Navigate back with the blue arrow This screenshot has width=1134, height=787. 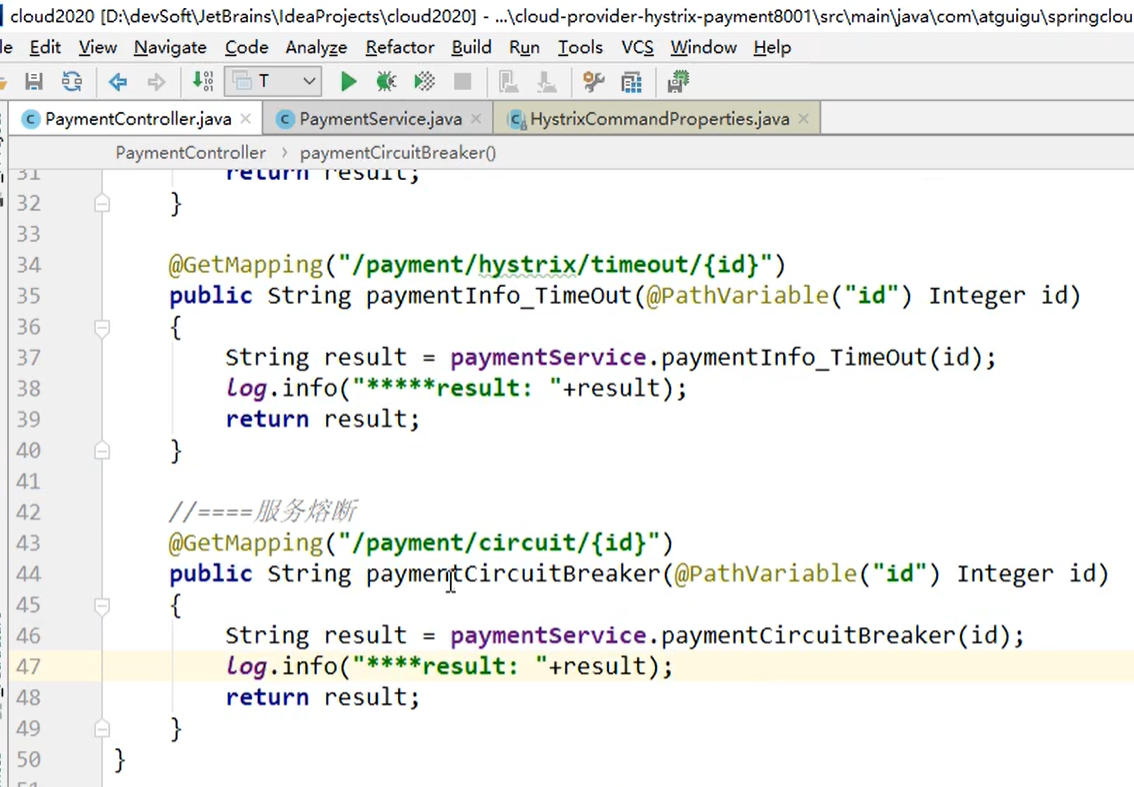(117, 82)
